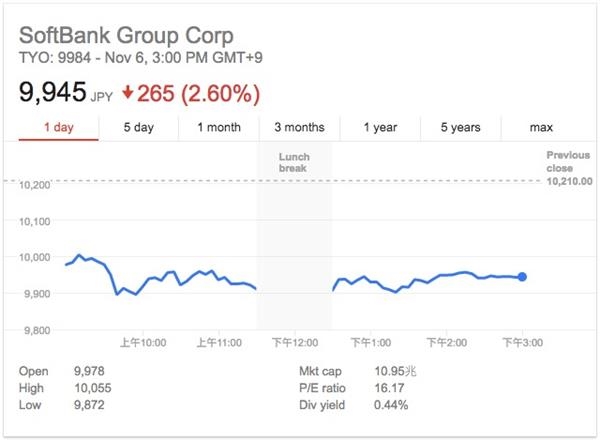
Task: Show the 3 months chart range
Action: coord(299,127)
